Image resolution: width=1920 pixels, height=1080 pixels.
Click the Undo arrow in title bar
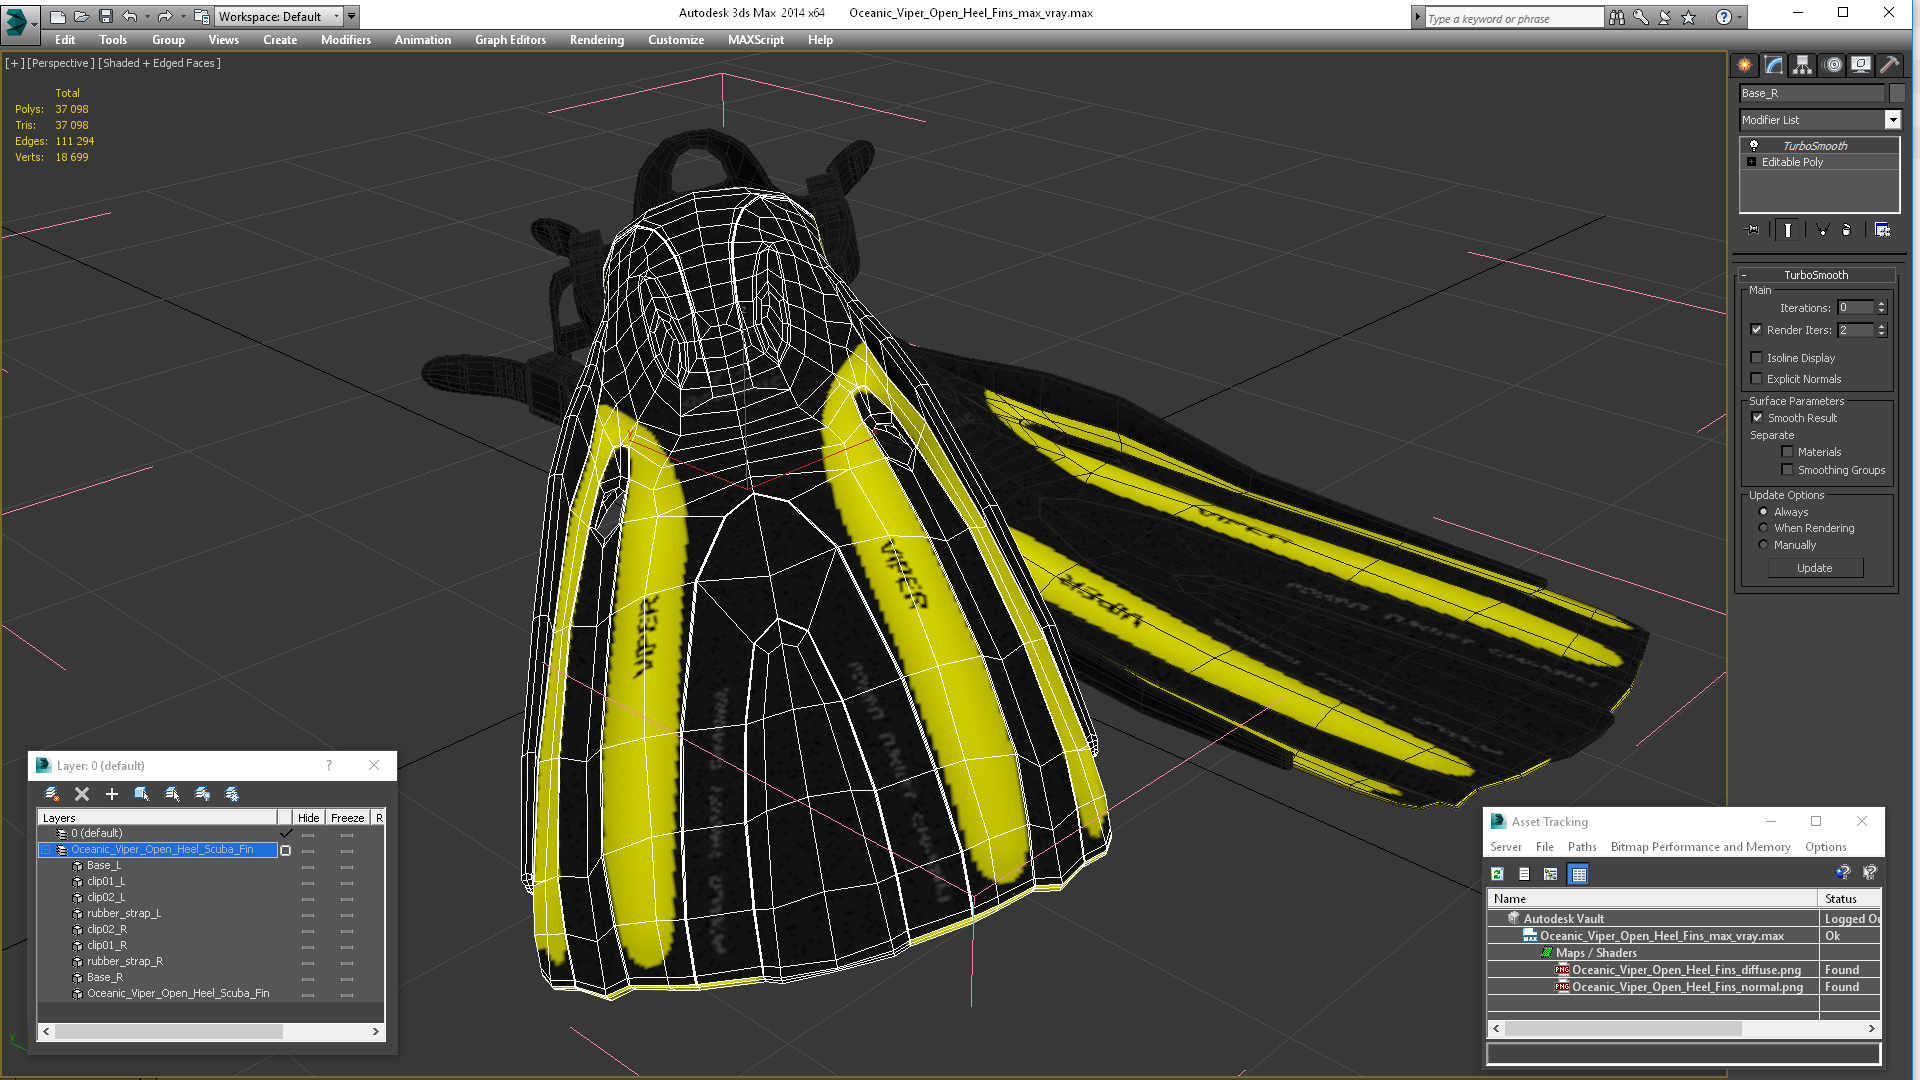pyautogui.click(x=130, y=16)
